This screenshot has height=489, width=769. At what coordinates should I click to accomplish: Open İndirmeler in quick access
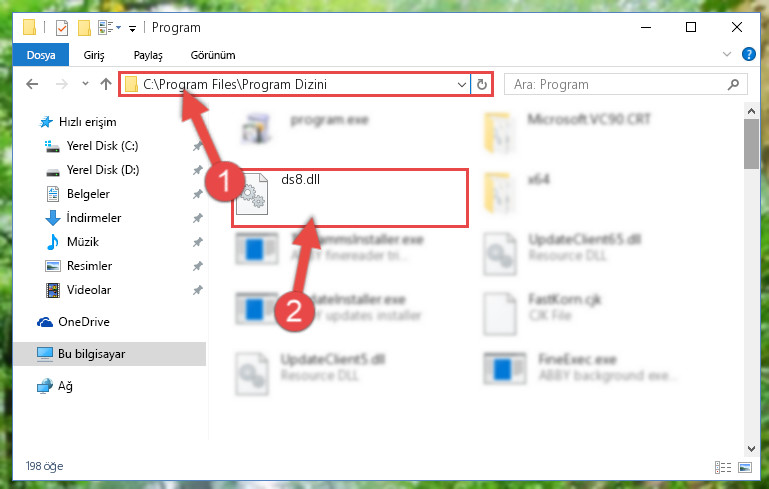tap(94, 218)
